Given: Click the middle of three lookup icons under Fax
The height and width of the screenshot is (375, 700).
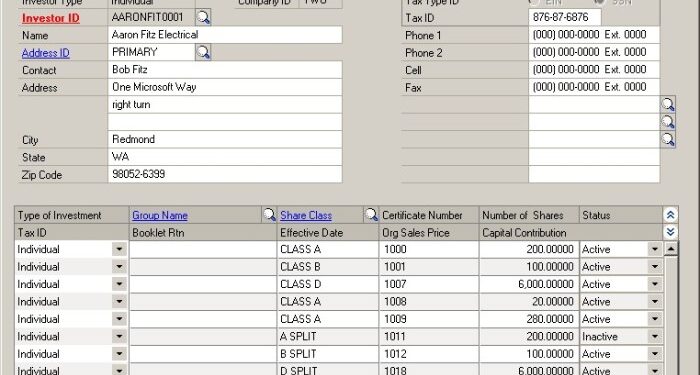Looking at the screenshot, I should 668,122.
